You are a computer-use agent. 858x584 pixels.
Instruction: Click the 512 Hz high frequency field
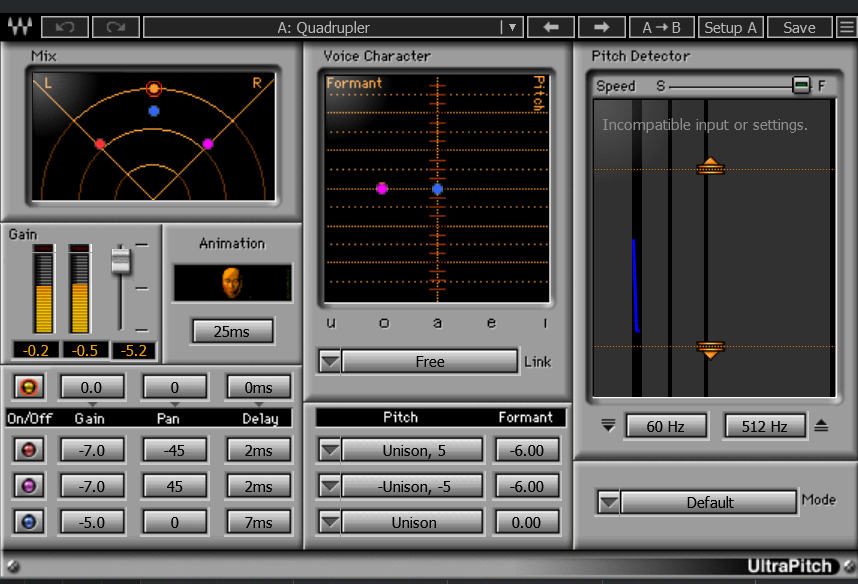[765, 426]
